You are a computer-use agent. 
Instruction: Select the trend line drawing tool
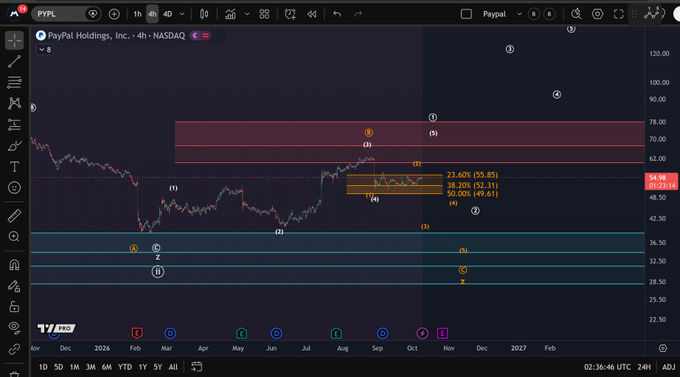point(14,62)
